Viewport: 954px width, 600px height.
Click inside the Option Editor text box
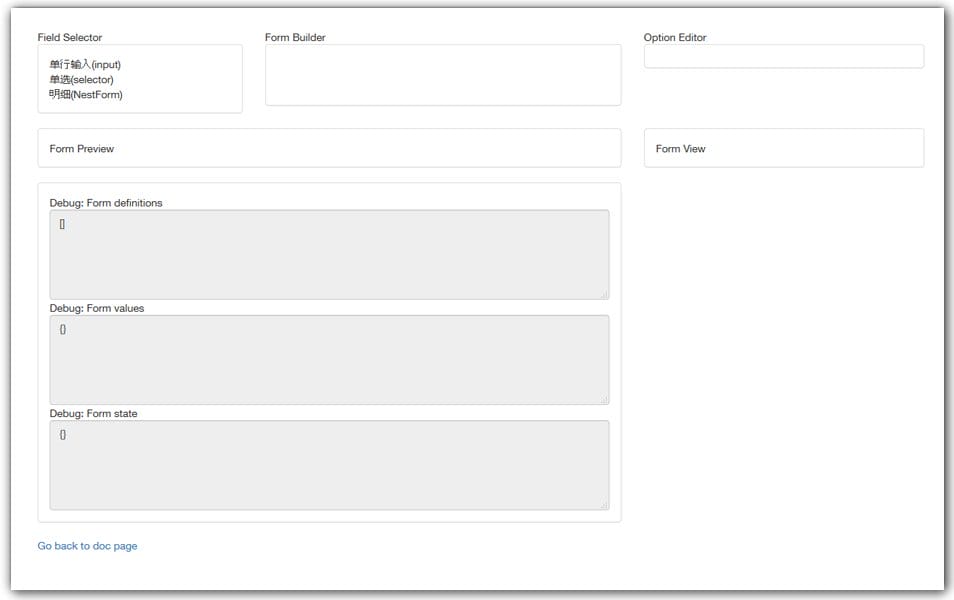[784, 56]
